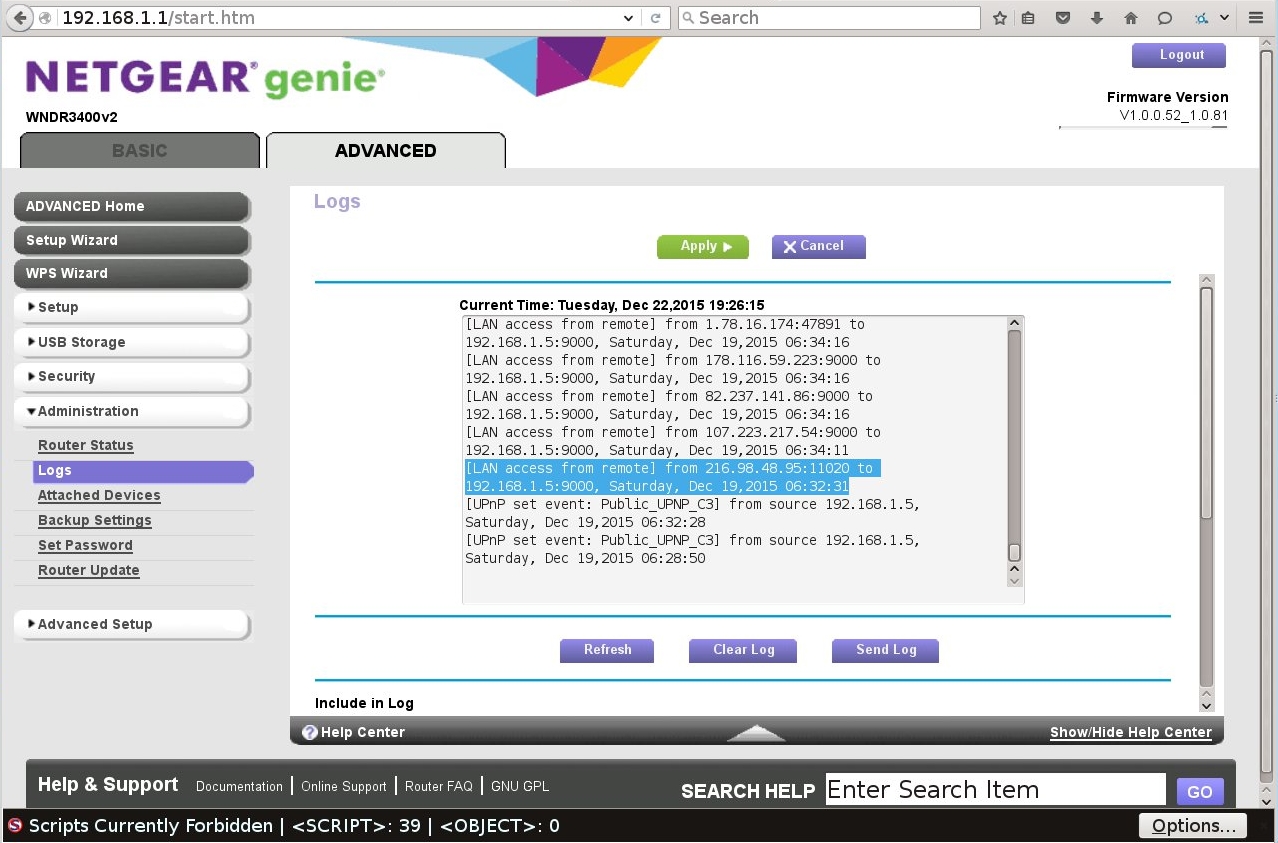The height and width of the screenshot is (843, 1278).
Task: Expand the Setup menu section
Action: (x=132, y=307)
